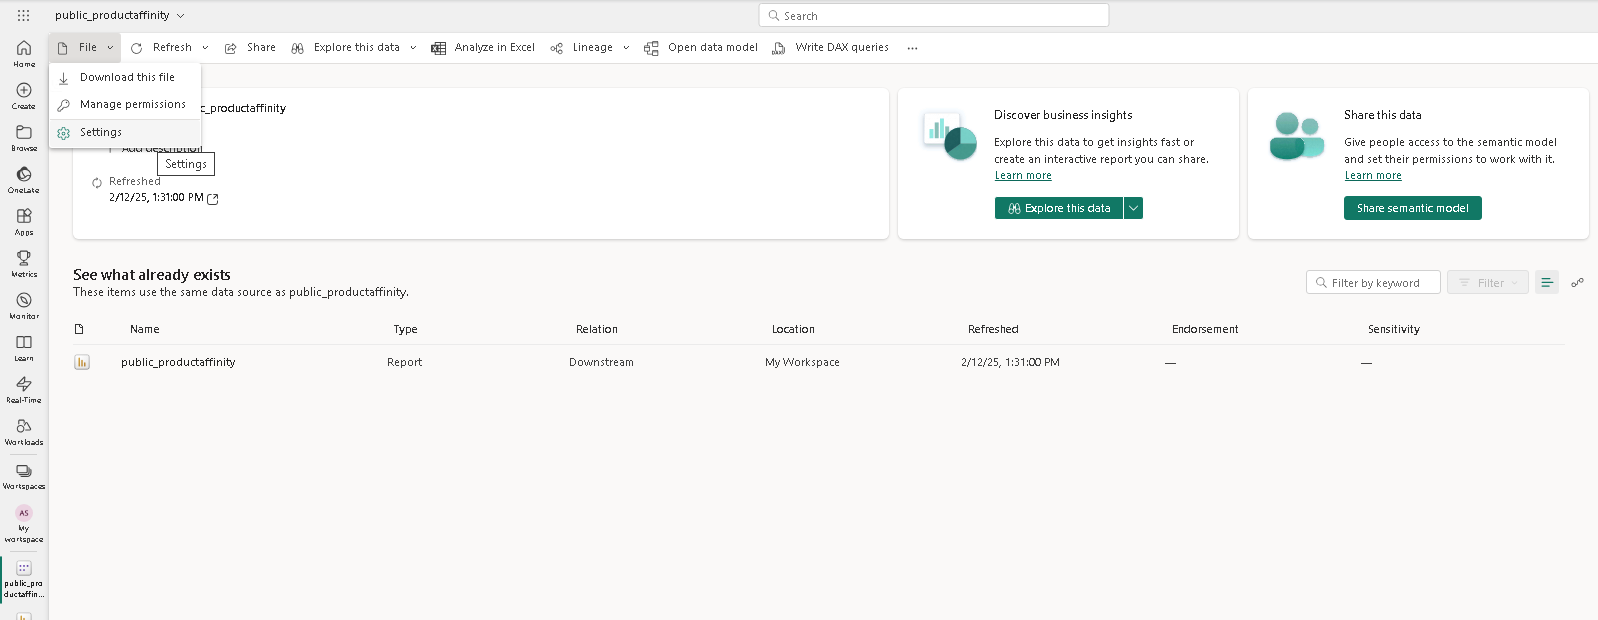This screenshot has height=620, width=1598.
Task: Click the Report type cell
Action: tap(404, 362)
